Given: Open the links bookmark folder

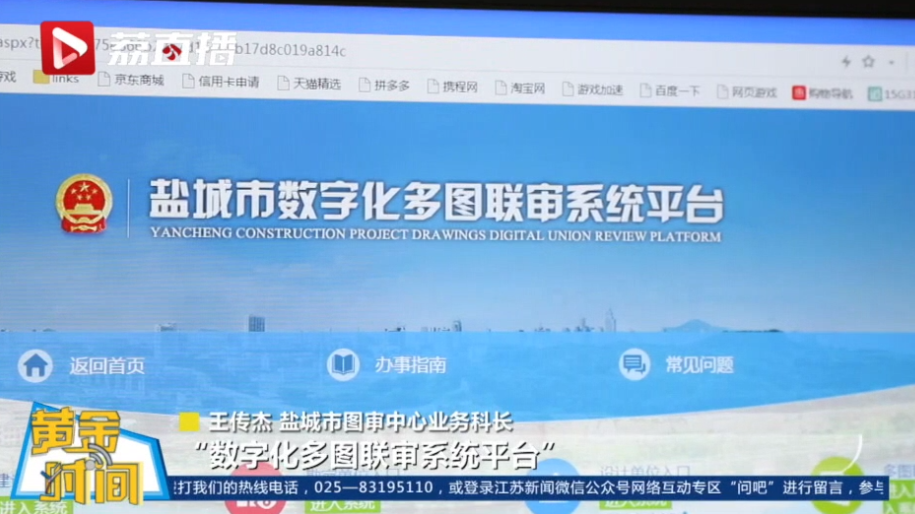Looking at the screenshot, I should [x=56, y=78].
